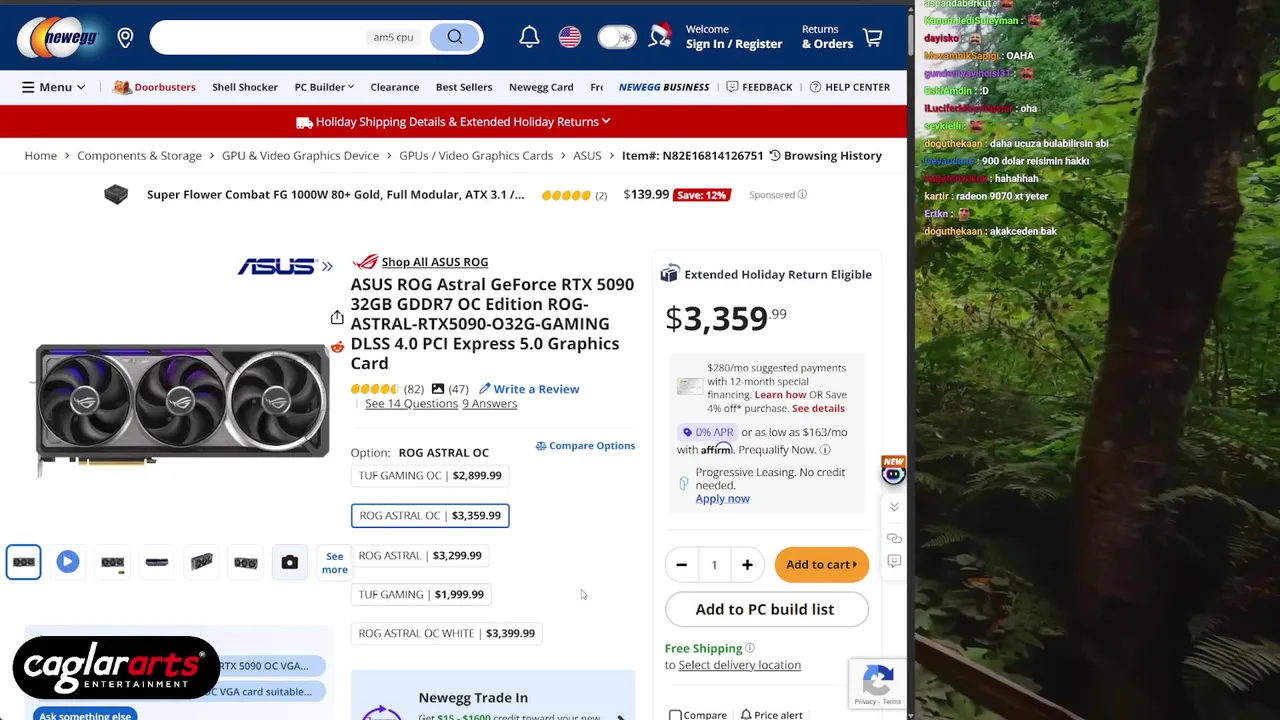Click Add to PC build list
1280x720 pixels.
coord(765,609)
